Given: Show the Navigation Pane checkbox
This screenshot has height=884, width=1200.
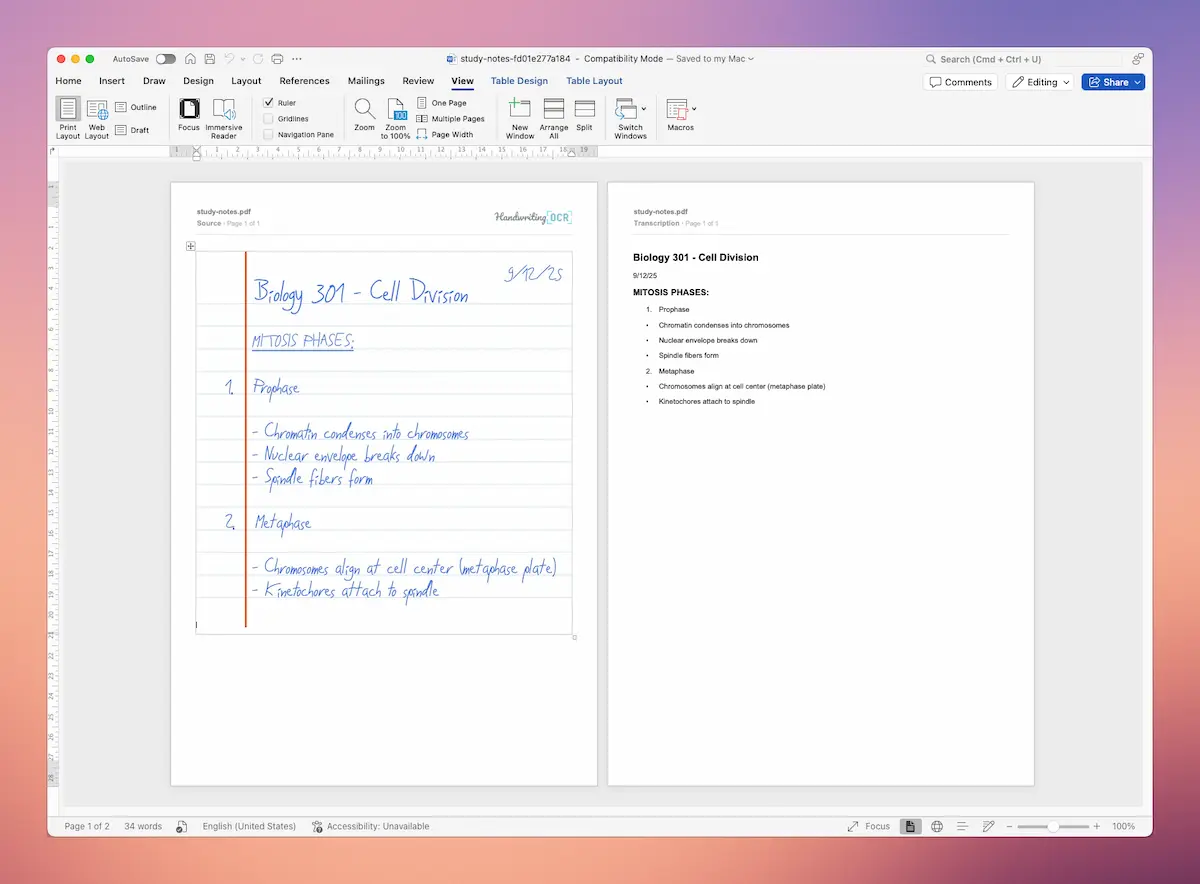Looking at the screenshot, I should (x=270, y=133).
